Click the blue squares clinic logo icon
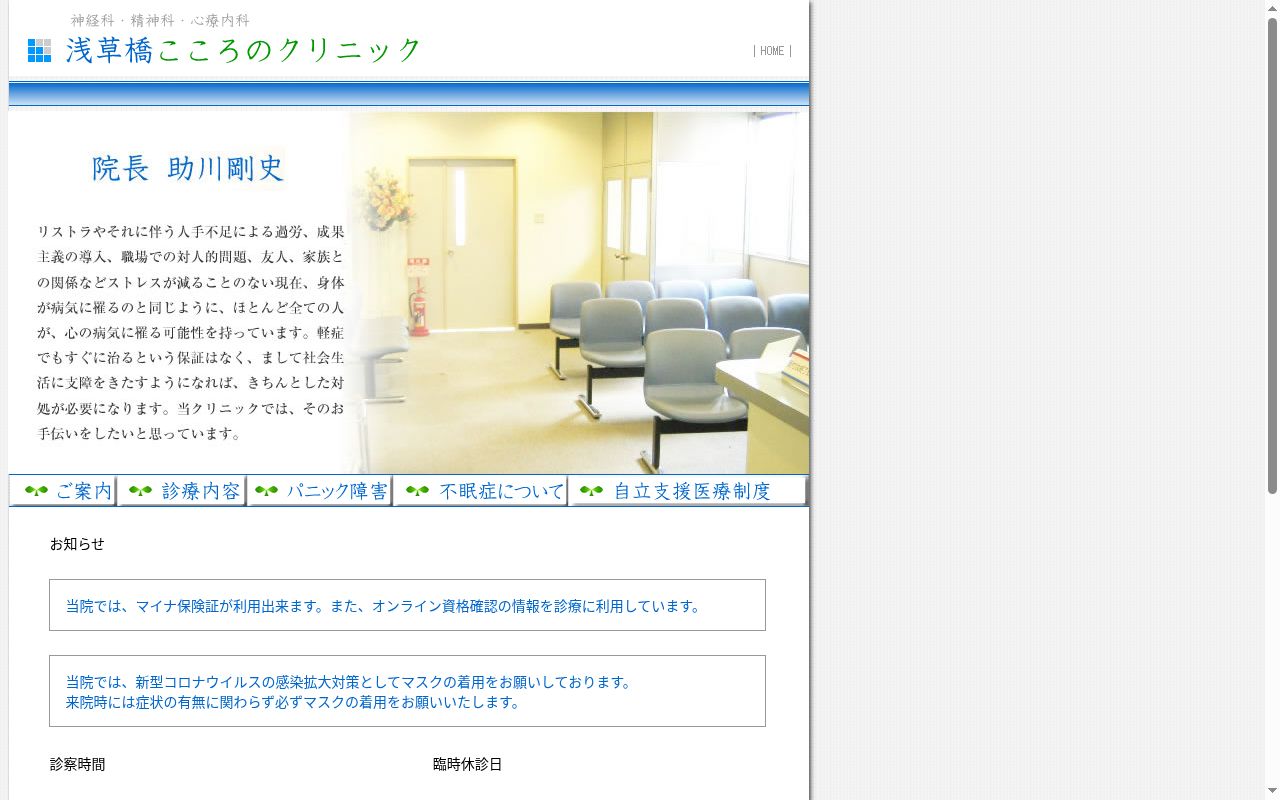1280x800 pixels. [39, 50]
